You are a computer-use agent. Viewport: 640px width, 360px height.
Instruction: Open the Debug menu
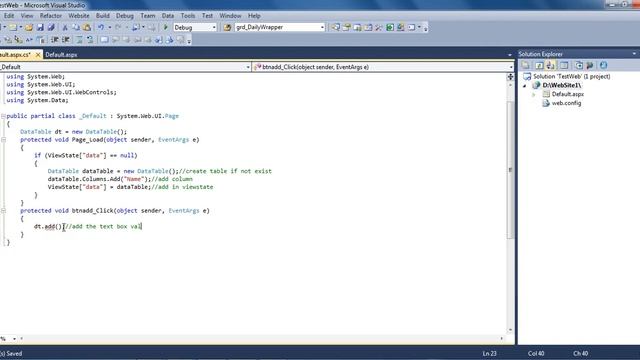click(x=124, y=16)
